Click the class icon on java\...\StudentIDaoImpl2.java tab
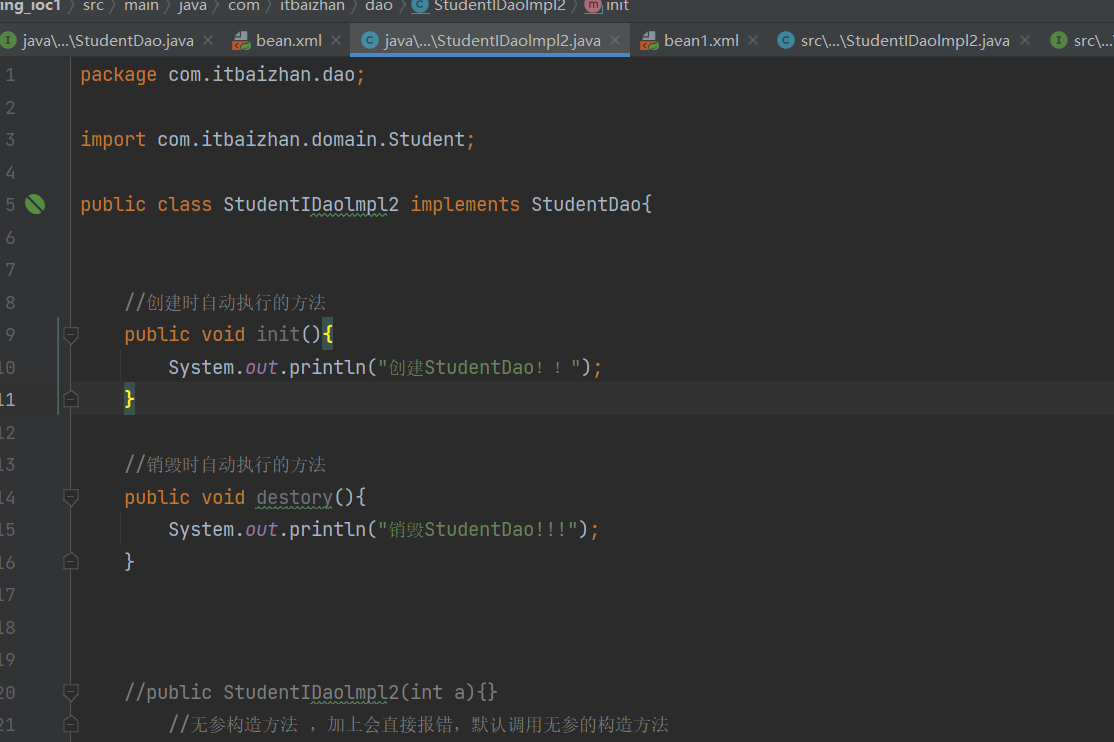The height and width of the screenshot is (742, 1114). 369,41
